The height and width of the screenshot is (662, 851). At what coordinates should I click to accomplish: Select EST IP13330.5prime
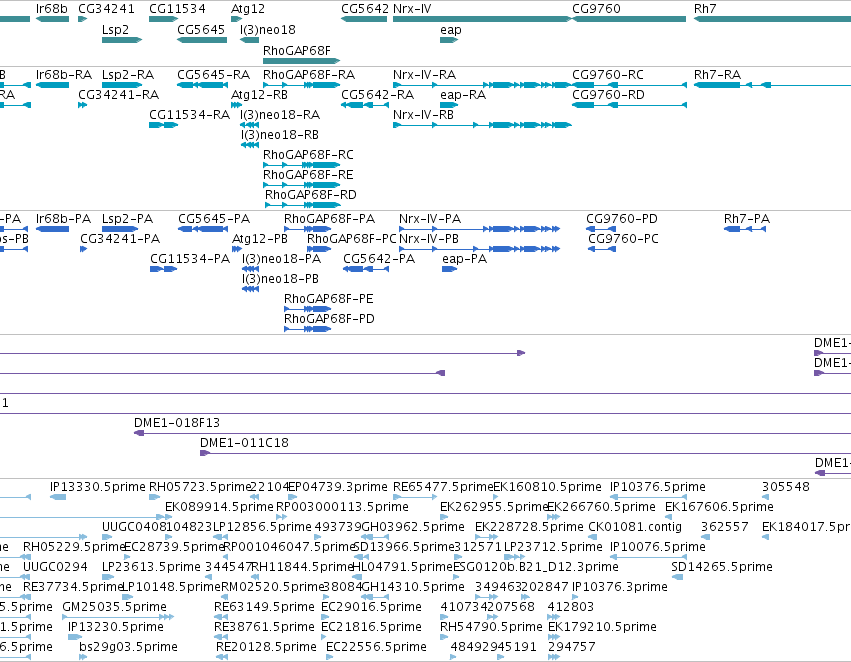click(98, 487)
